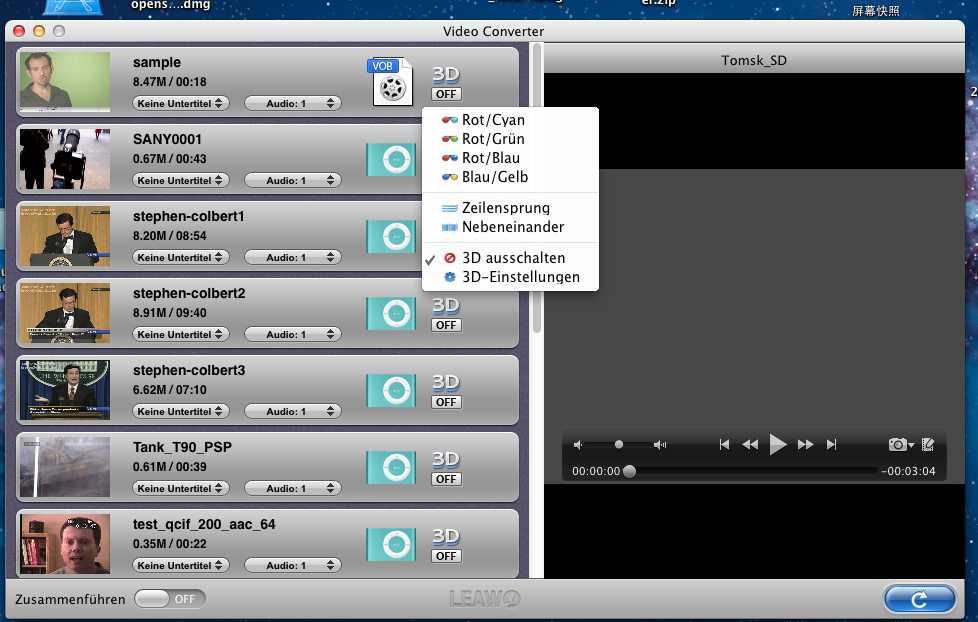Toggle the Zusammenführen merge switch
Screen dimensions: 978x622
170,599
